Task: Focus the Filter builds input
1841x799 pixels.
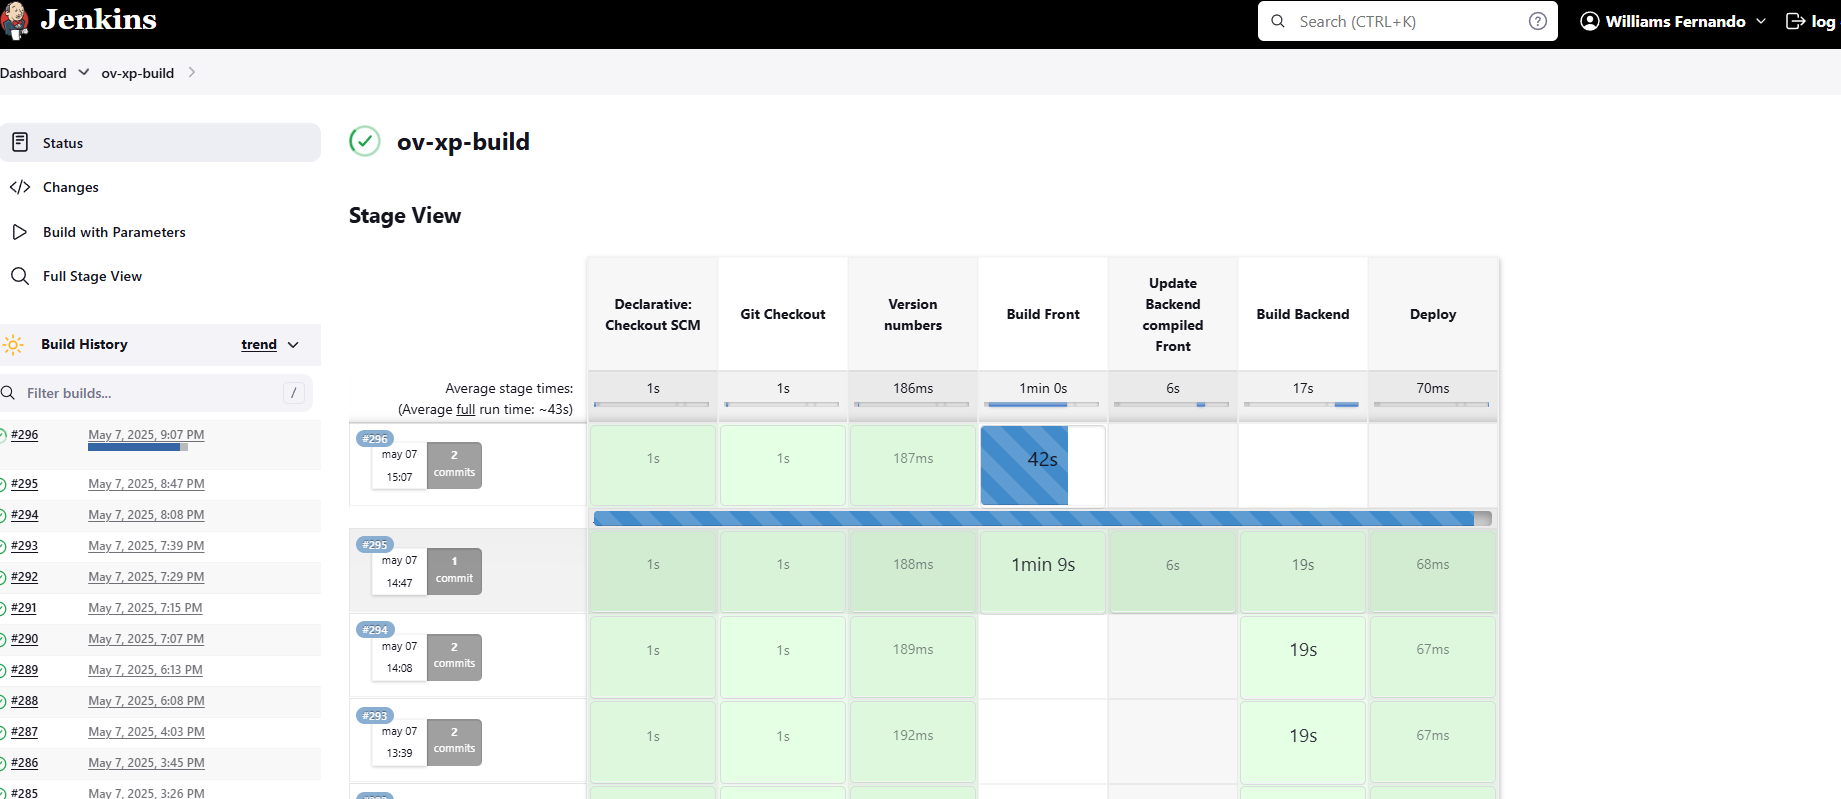Action: 155,393
